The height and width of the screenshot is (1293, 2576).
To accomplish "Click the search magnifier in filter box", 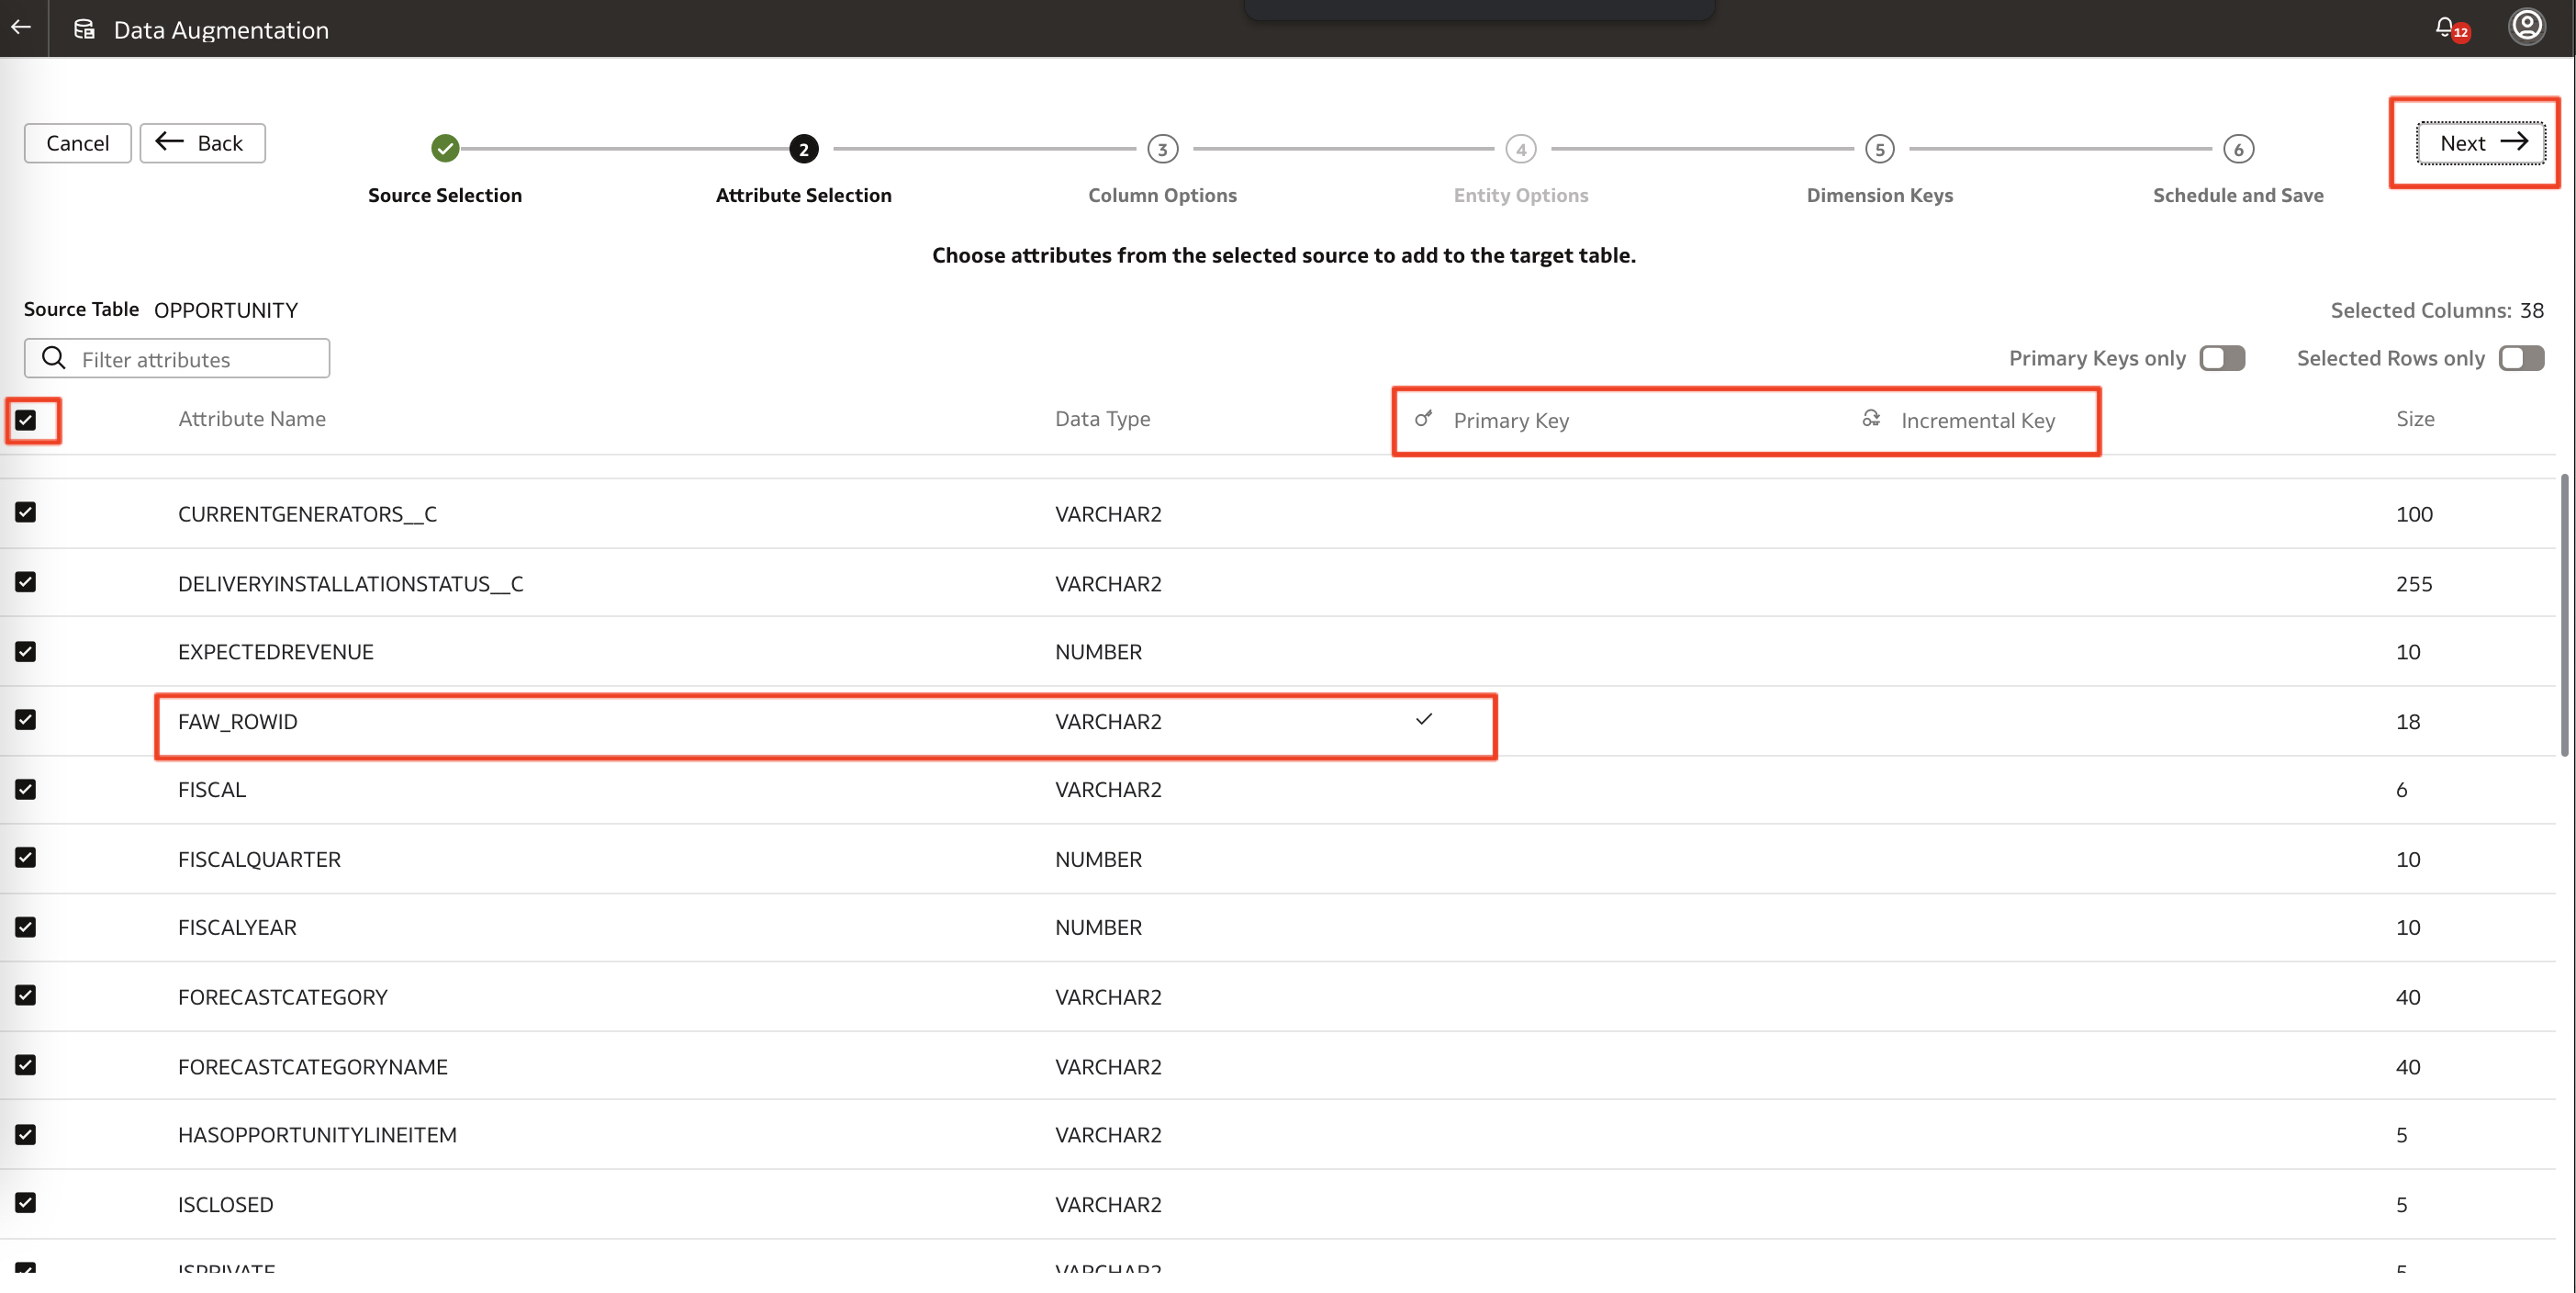I will tap(54, 358).
